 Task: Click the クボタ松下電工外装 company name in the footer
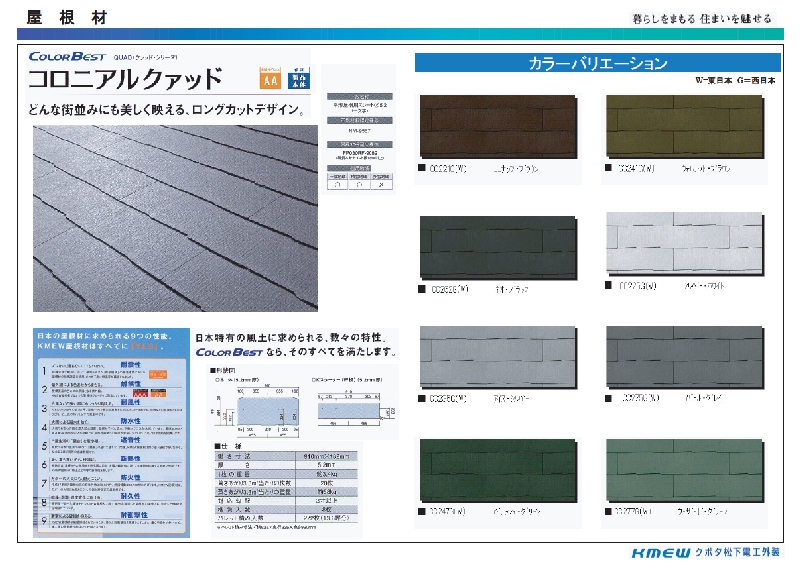point(737,552)
